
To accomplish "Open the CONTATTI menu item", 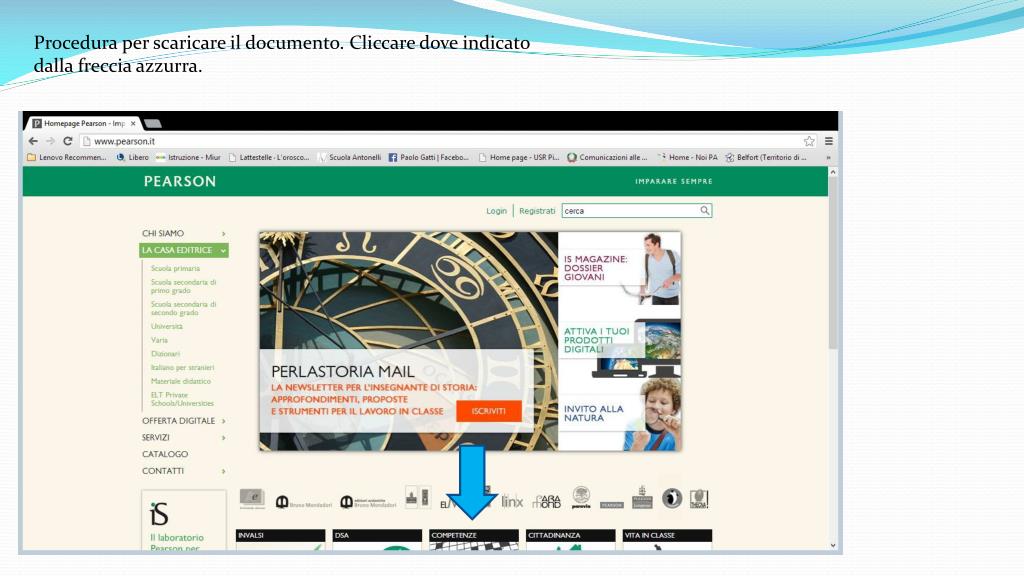I will coord(163,471).
